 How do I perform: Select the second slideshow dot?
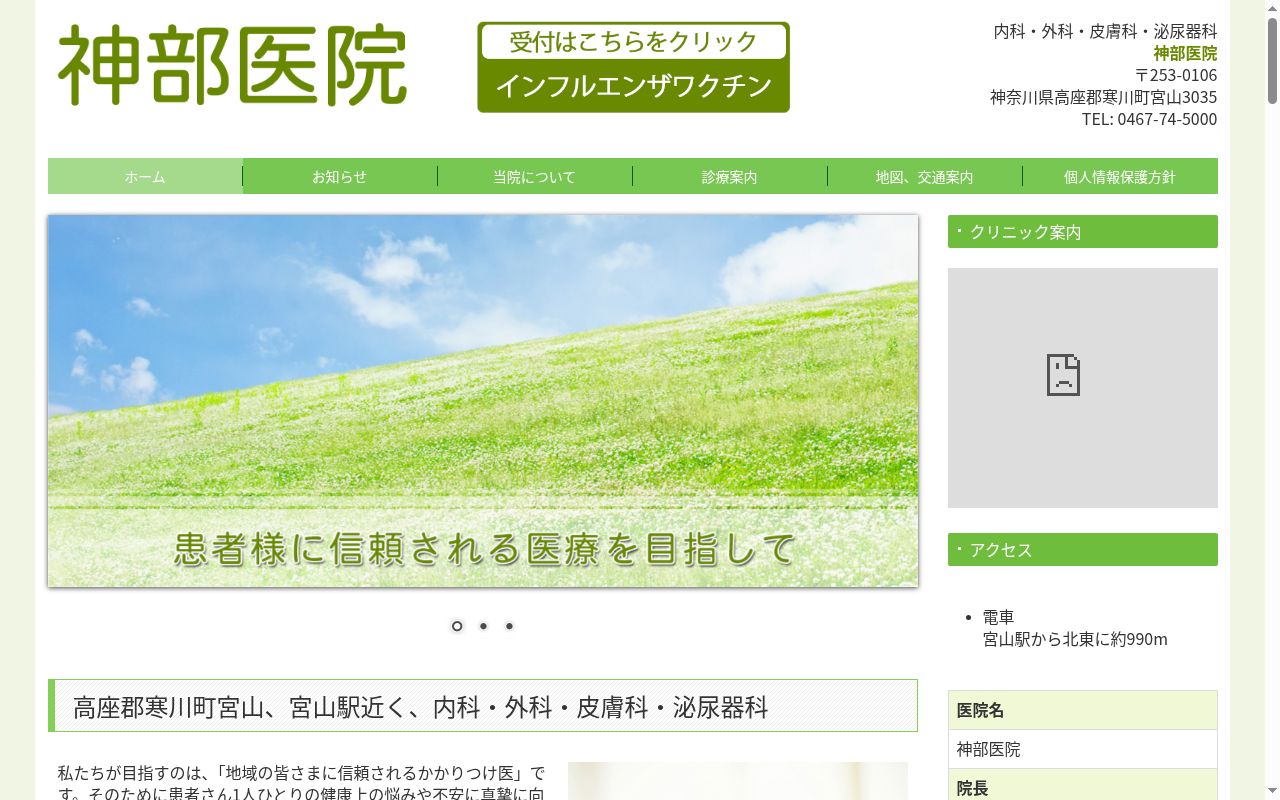pos(483,626)
